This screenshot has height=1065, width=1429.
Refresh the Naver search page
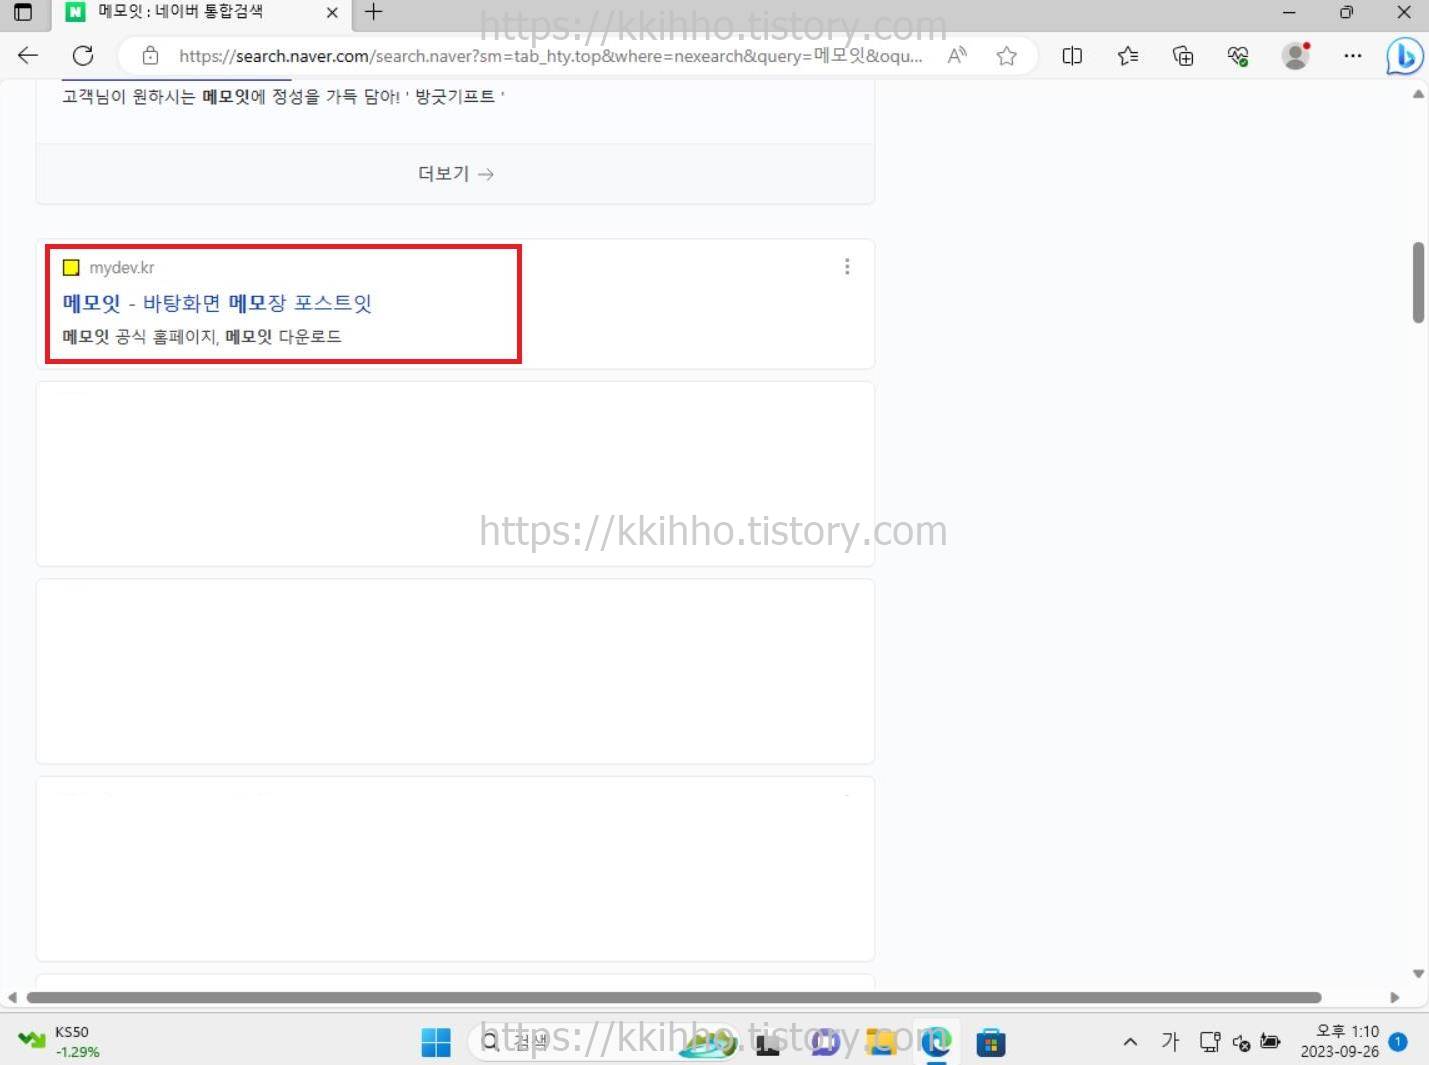(83, 56)
